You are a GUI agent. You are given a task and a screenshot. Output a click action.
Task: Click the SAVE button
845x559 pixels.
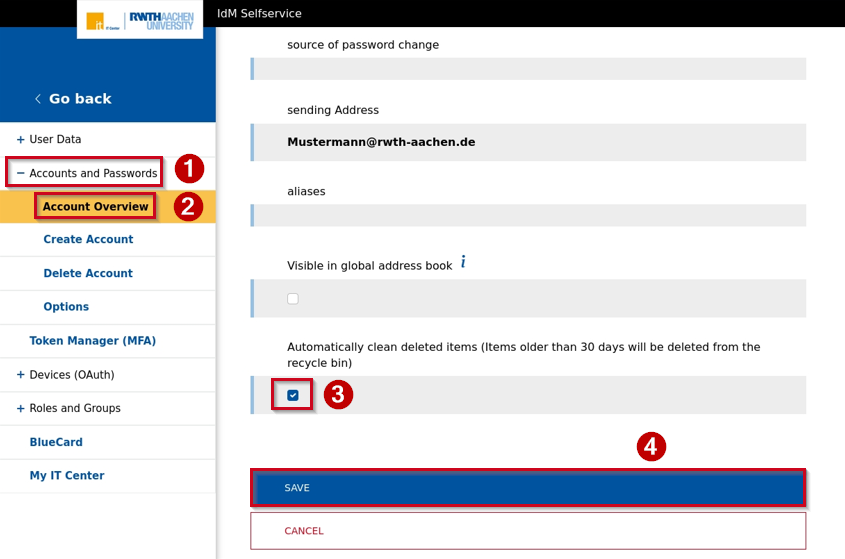(528, 488)
